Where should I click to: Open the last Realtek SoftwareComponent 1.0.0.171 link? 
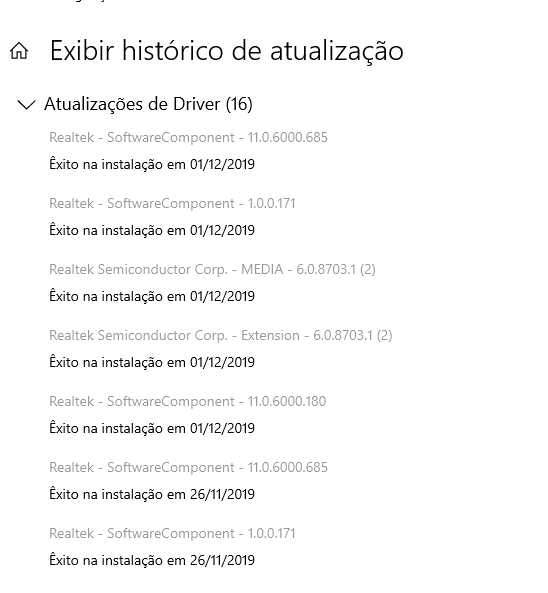click(172, 534)
